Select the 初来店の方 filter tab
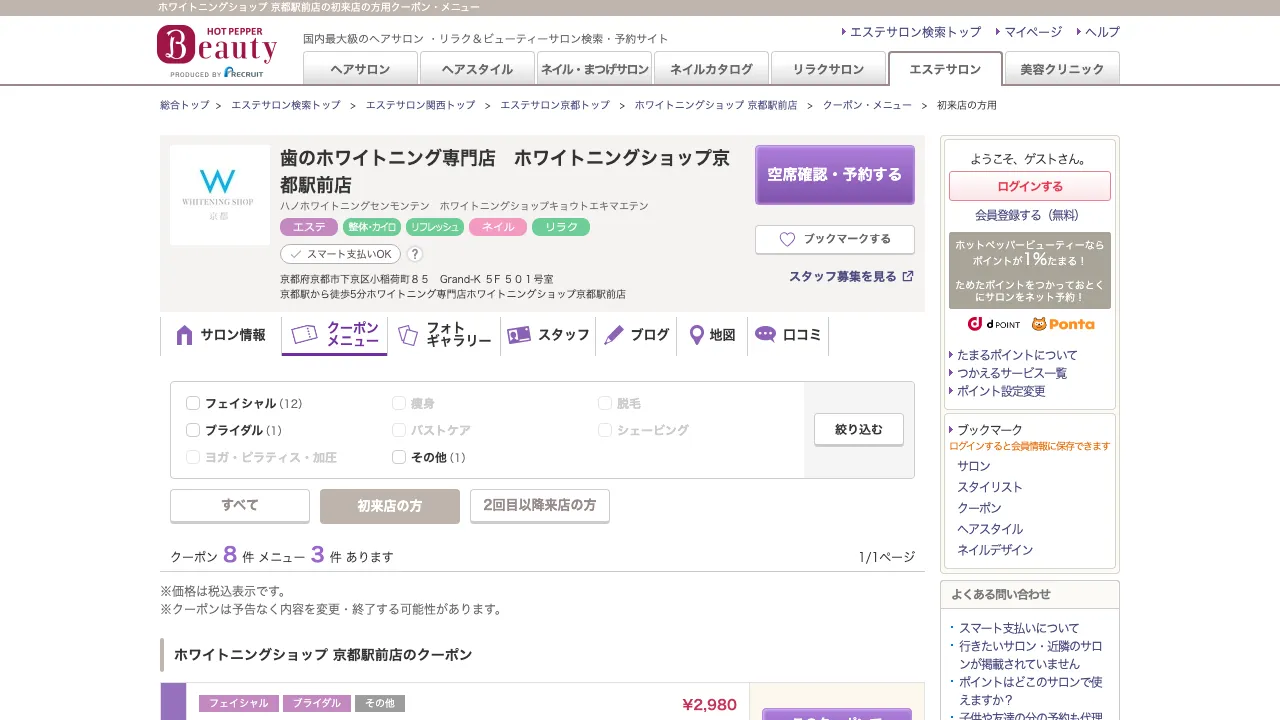The height and width of the screenshot is (720, 1280). [x=390, y=506]
